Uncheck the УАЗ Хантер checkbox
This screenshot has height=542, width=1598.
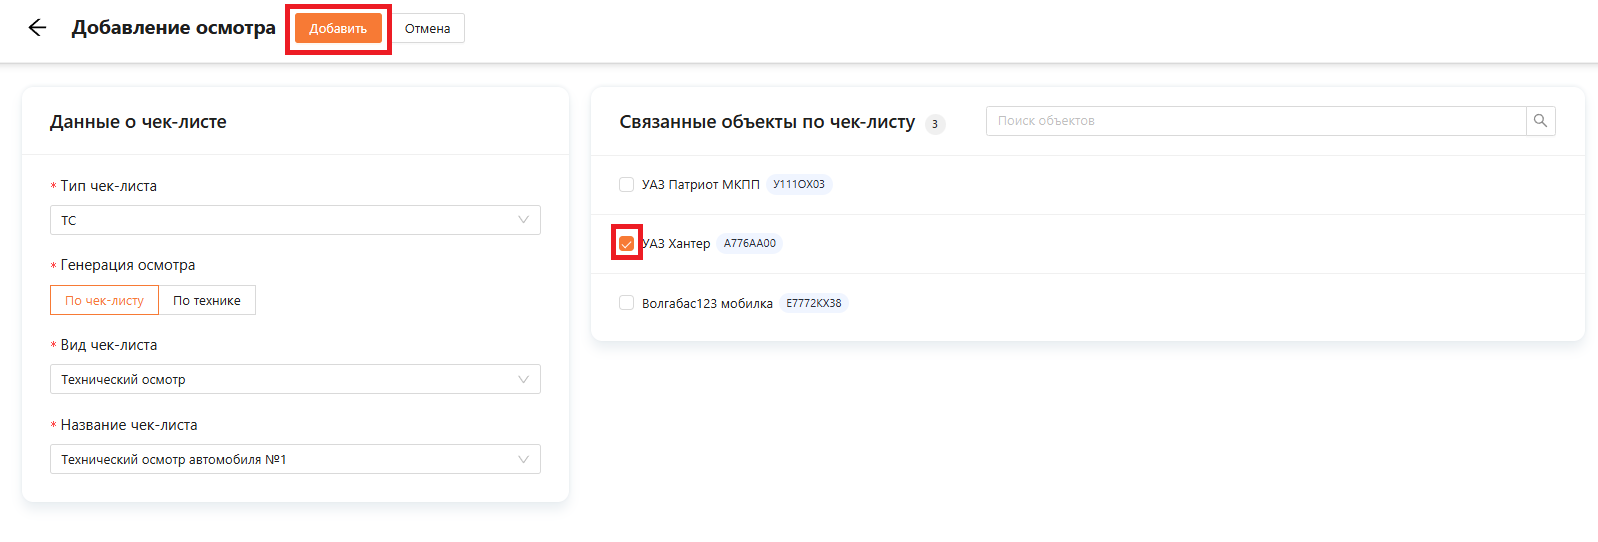[626, 243]
